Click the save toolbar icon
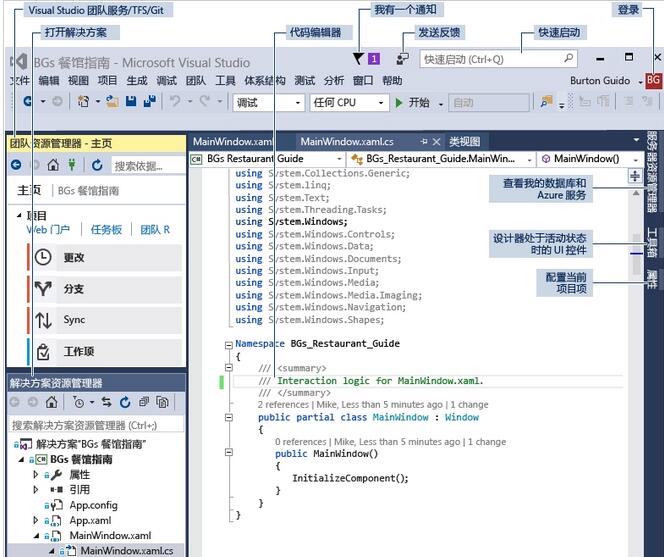The height and width of the screenshot is (557, 664). click(x=131, y=102)
